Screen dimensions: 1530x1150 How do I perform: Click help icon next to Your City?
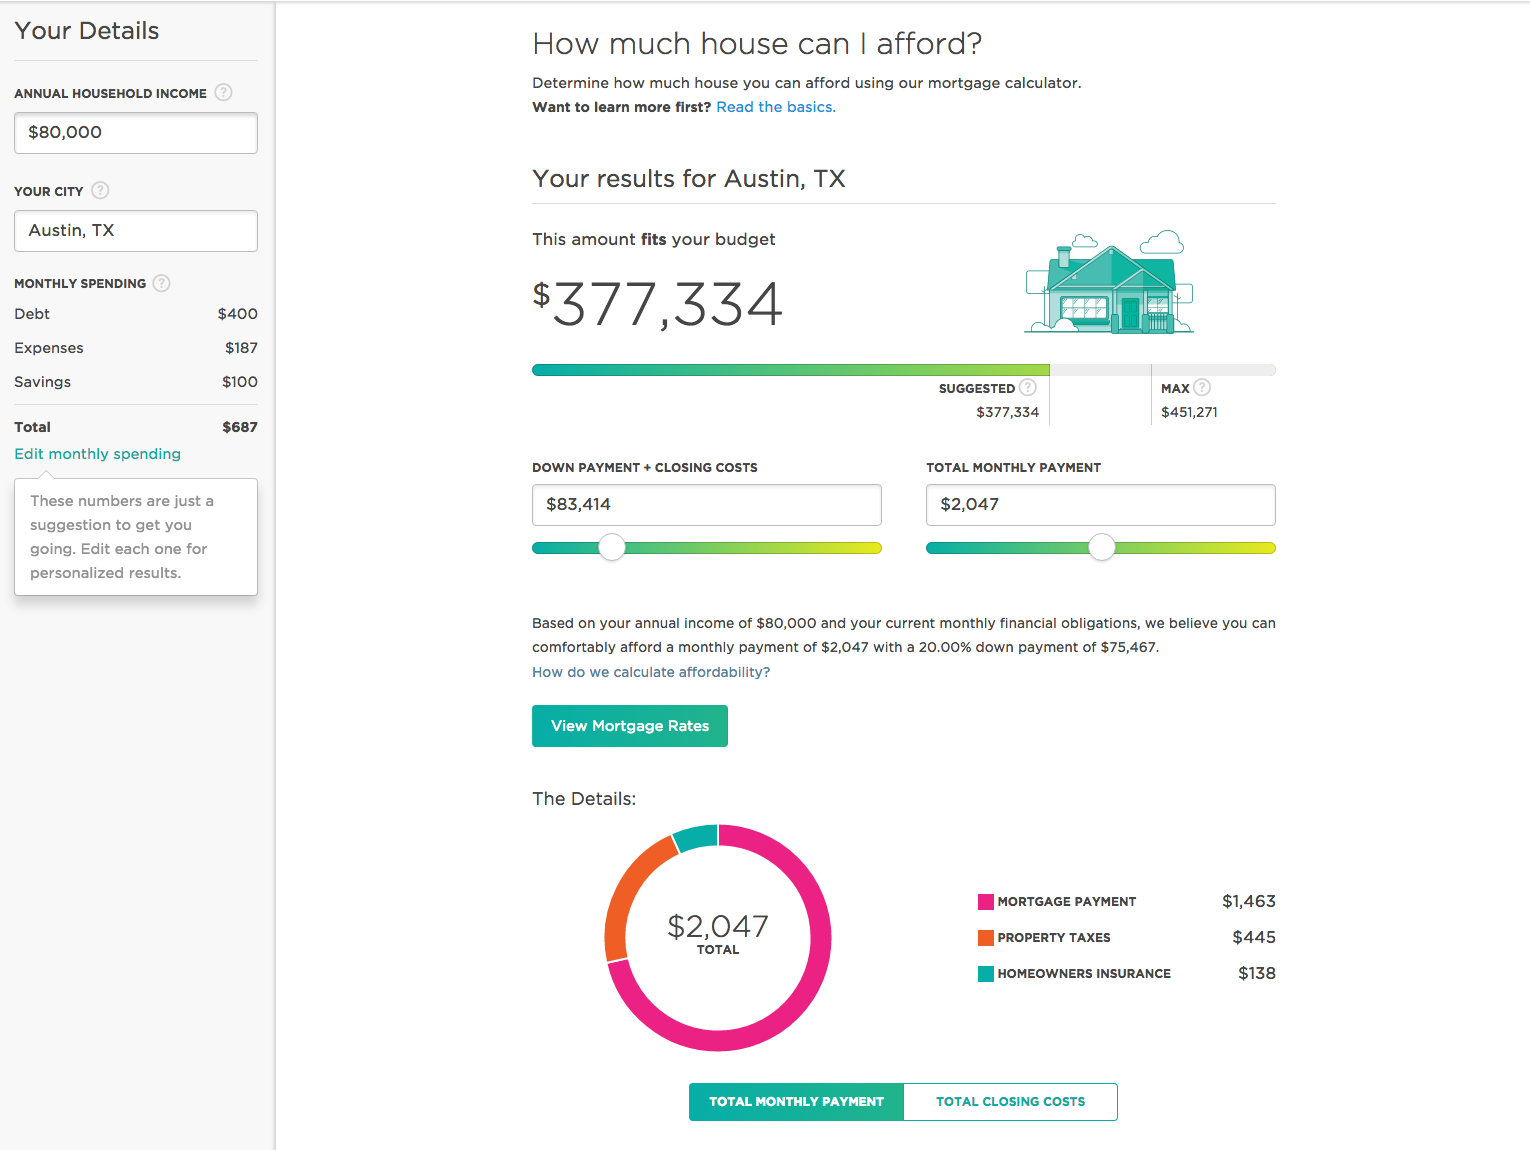coord(100,191)
